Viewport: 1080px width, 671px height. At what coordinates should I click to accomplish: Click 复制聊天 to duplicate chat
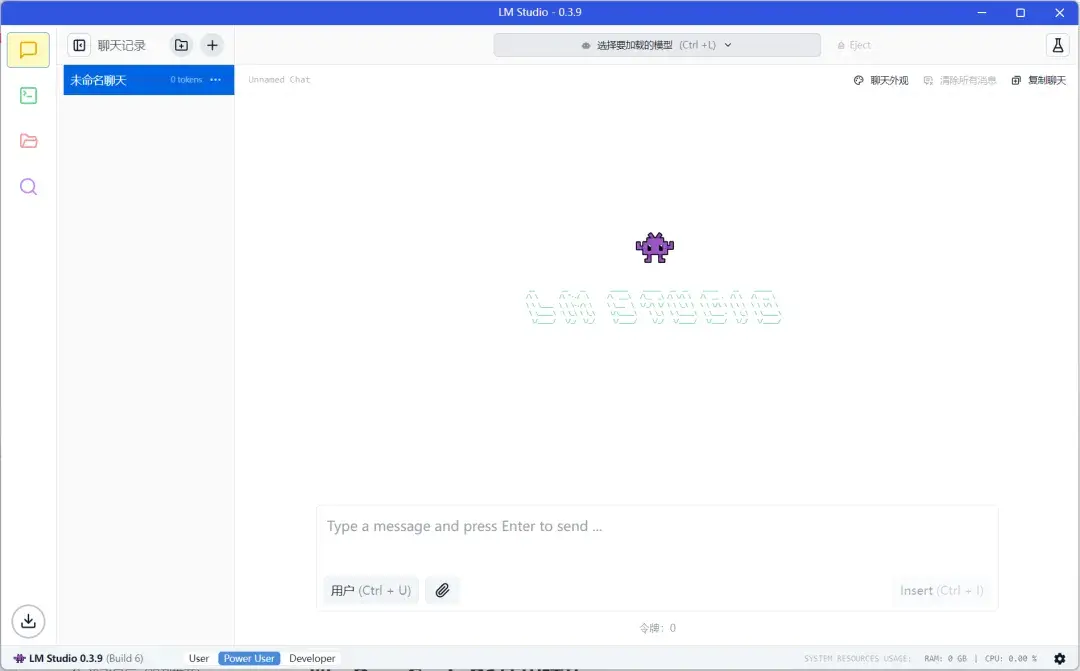(1039, 81)
